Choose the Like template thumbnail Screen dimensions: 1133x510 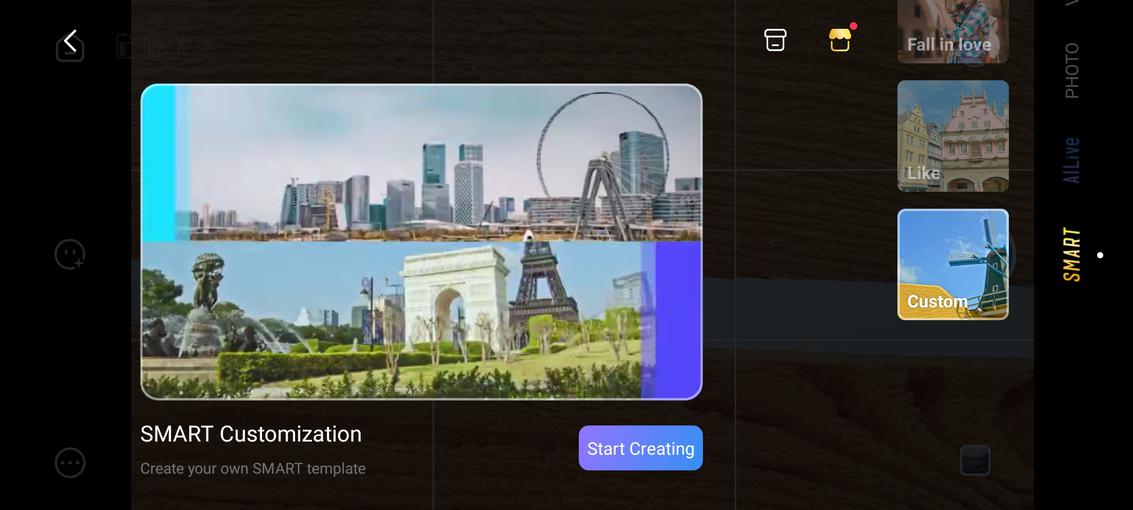pos(952,136)
